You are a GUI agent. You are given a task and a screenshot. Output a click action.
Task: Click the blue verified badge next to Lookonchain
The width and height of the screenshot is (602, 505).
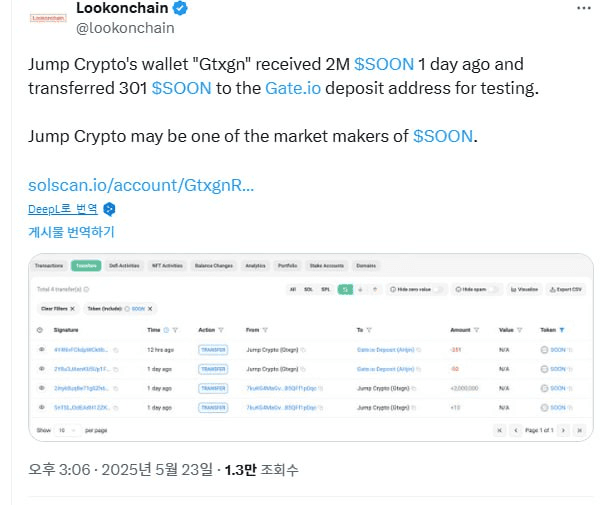click(x=180, y=8)
